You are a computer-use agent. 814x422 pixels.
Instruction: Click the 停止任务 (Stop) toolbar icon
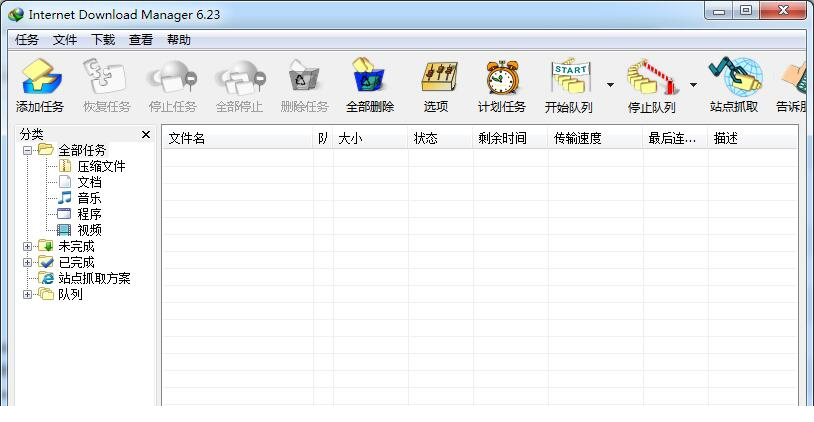click(x=172, y=77)
